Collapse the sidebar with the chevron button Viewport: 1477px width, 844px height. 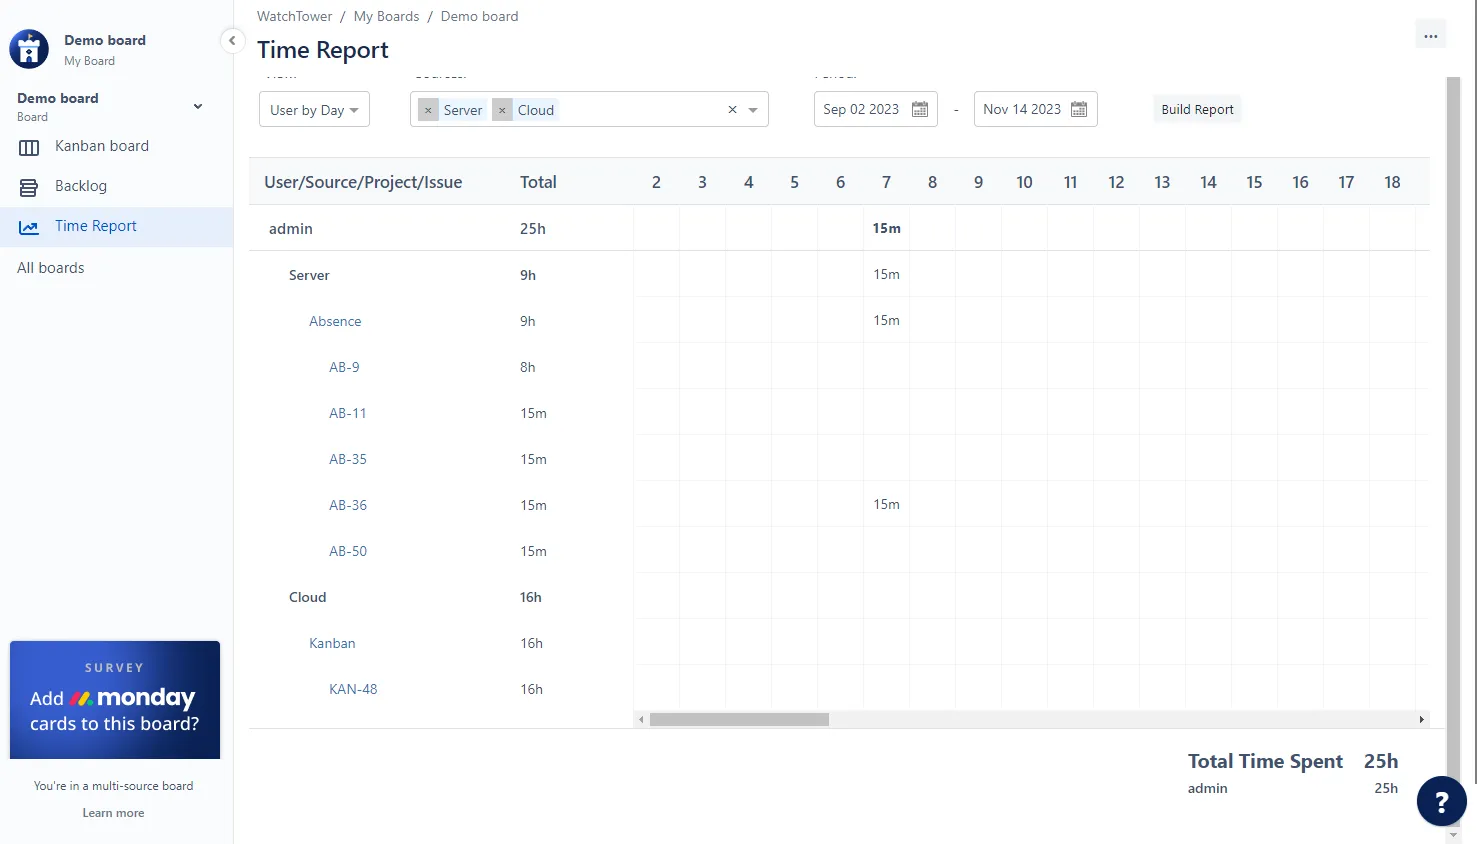232,41
